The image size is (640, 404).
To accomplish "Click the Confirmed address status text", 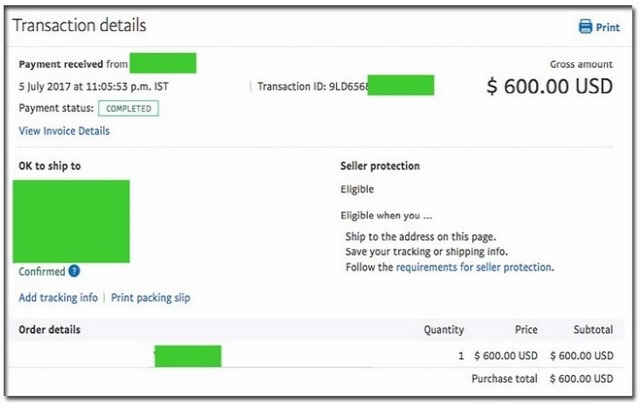I will coord(42,271).
